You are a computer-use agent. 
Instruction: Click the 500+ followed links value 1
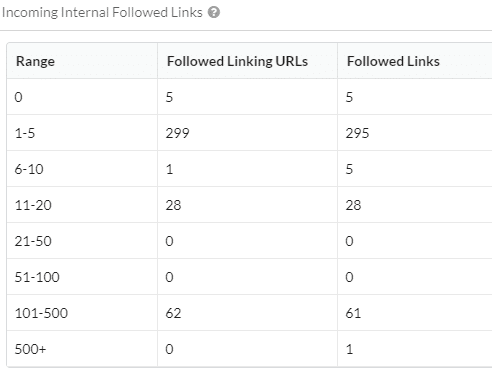[349, 349]
